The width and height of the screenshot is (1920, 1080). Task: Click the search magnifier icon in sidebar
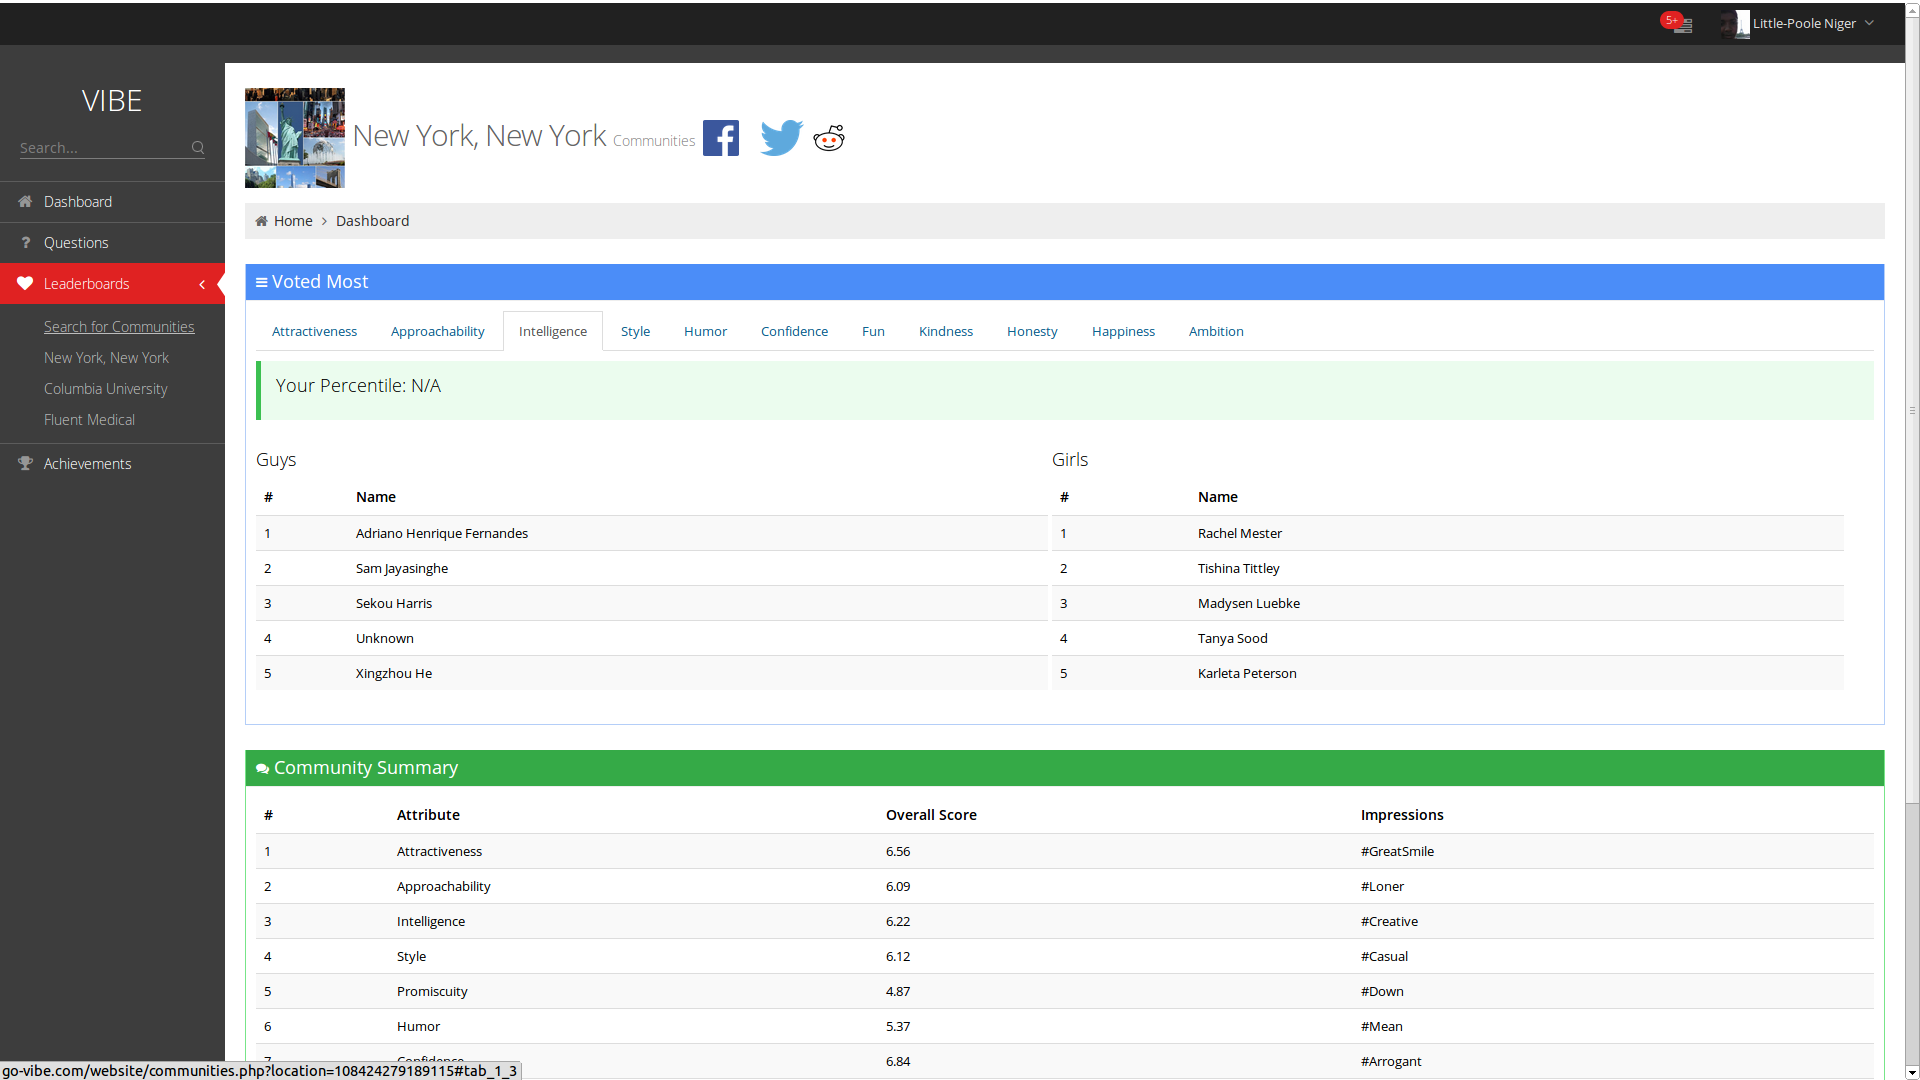pyautogui.click(x=198, y=148)
